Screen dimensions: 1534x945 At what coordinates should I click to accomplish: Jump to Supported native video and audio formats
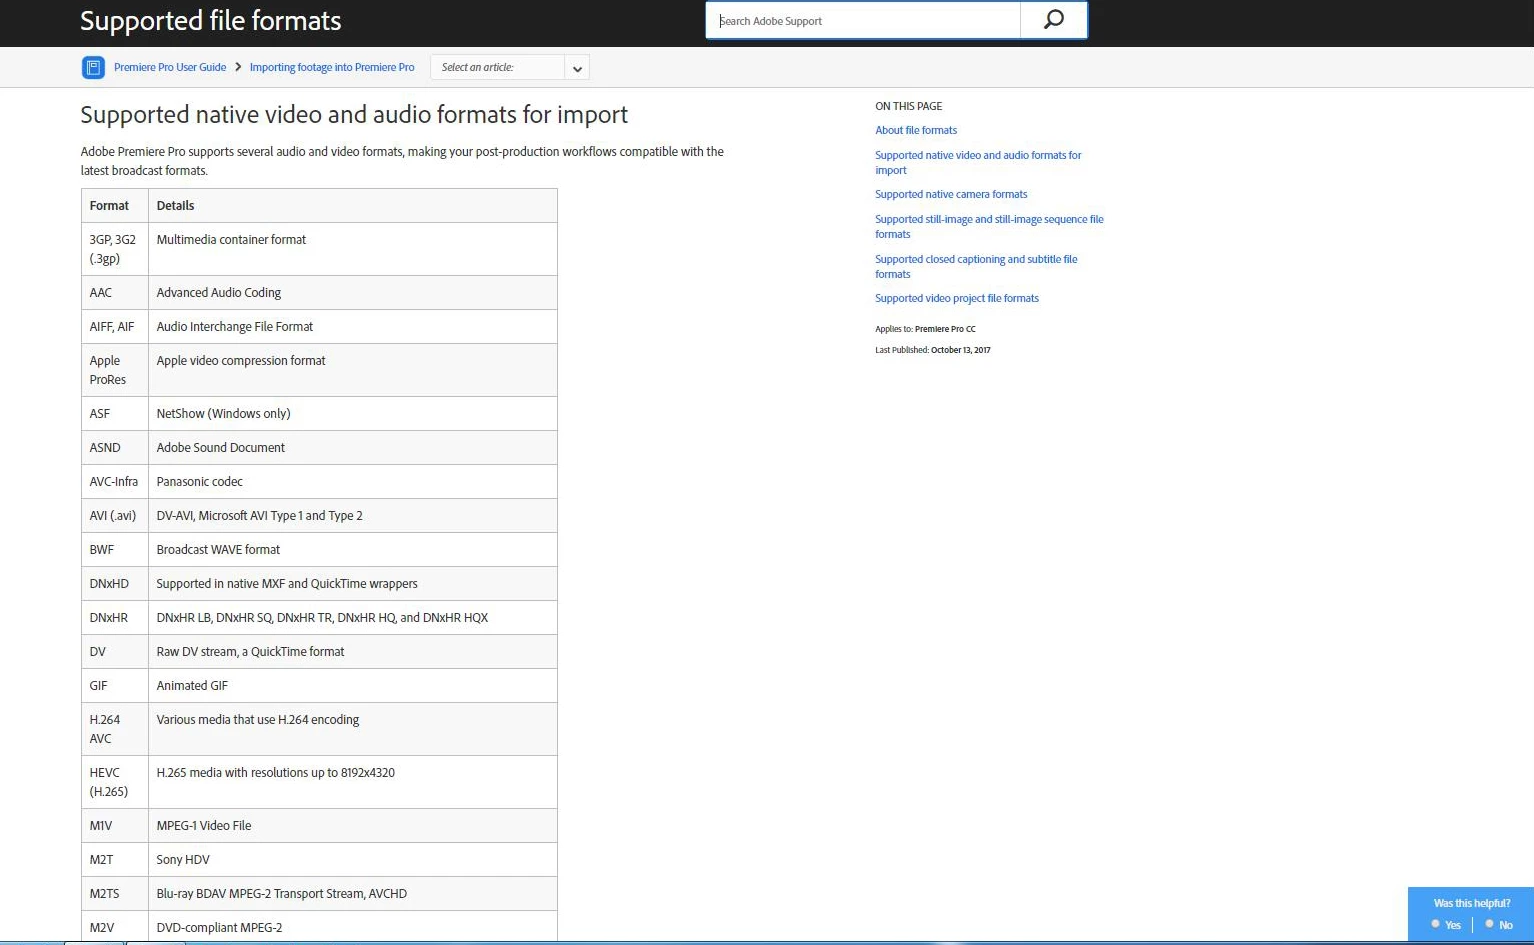pos(978,162)
